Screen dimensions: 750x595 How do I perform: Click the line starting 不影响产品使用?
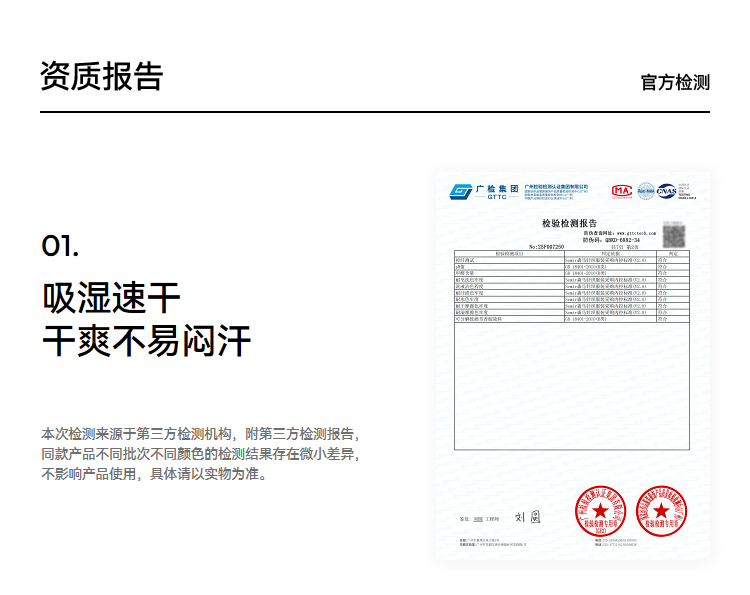tap(154, 474)
